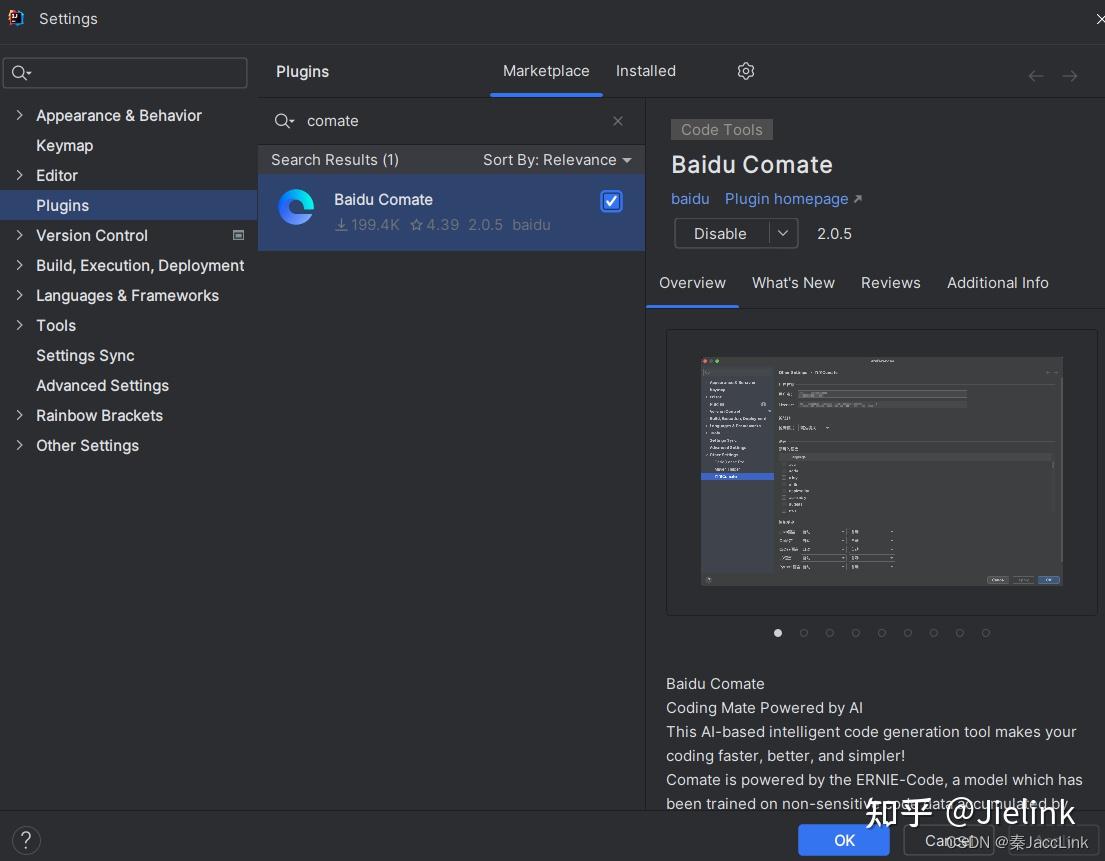
Task: Expand the Languages & Frameworks section
Action: [x=19, y=296]
